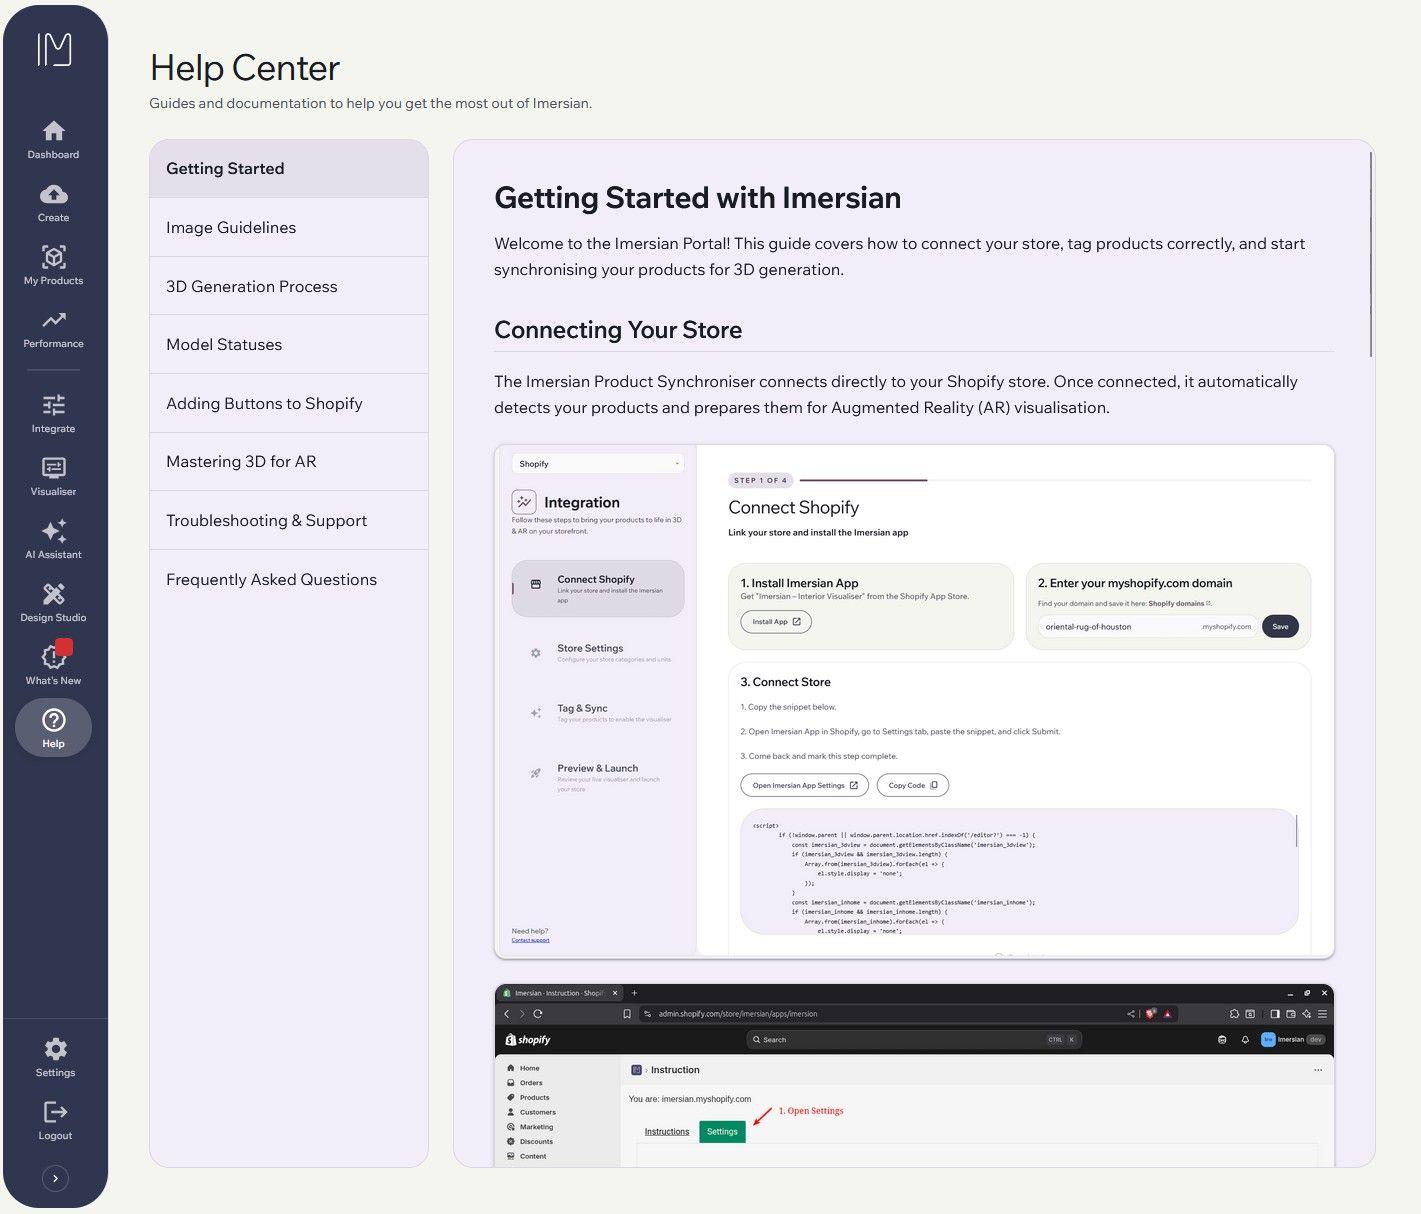
Task: Click the Logout icon
Action: 56,1112
